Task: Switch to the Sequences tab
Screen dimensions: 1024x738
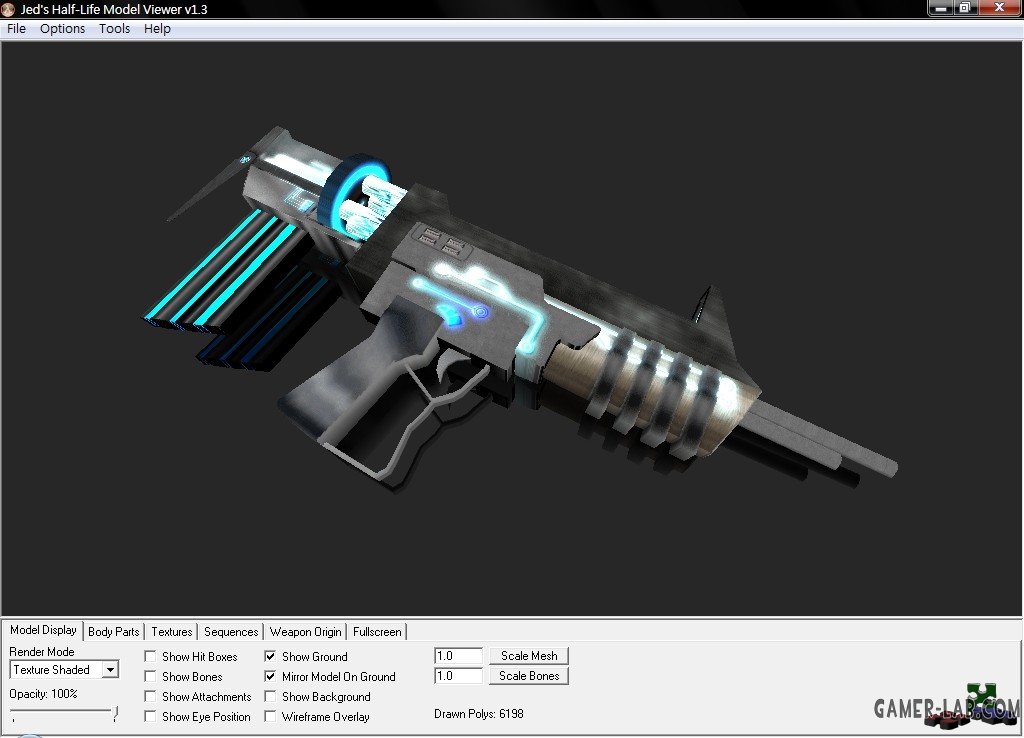Action: 231,632
